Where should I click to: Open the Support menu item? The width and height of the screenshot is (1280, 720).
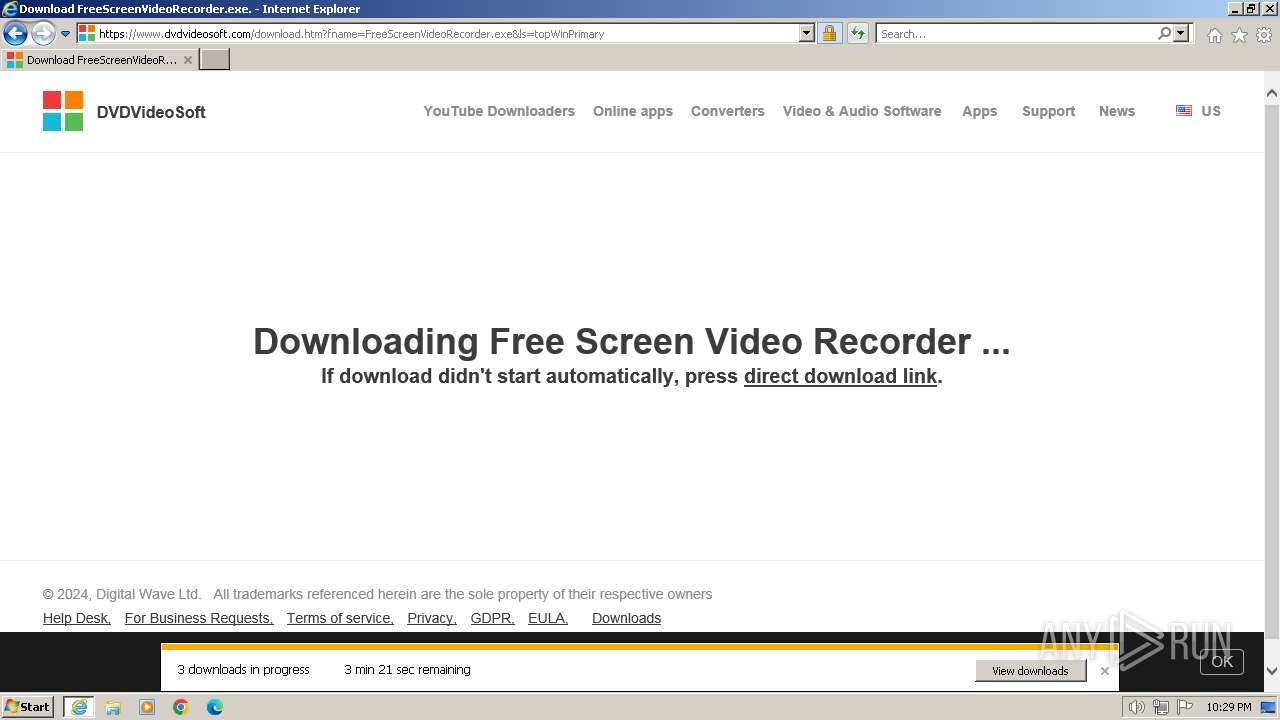pyautogui.click(x=1049, y=111)
